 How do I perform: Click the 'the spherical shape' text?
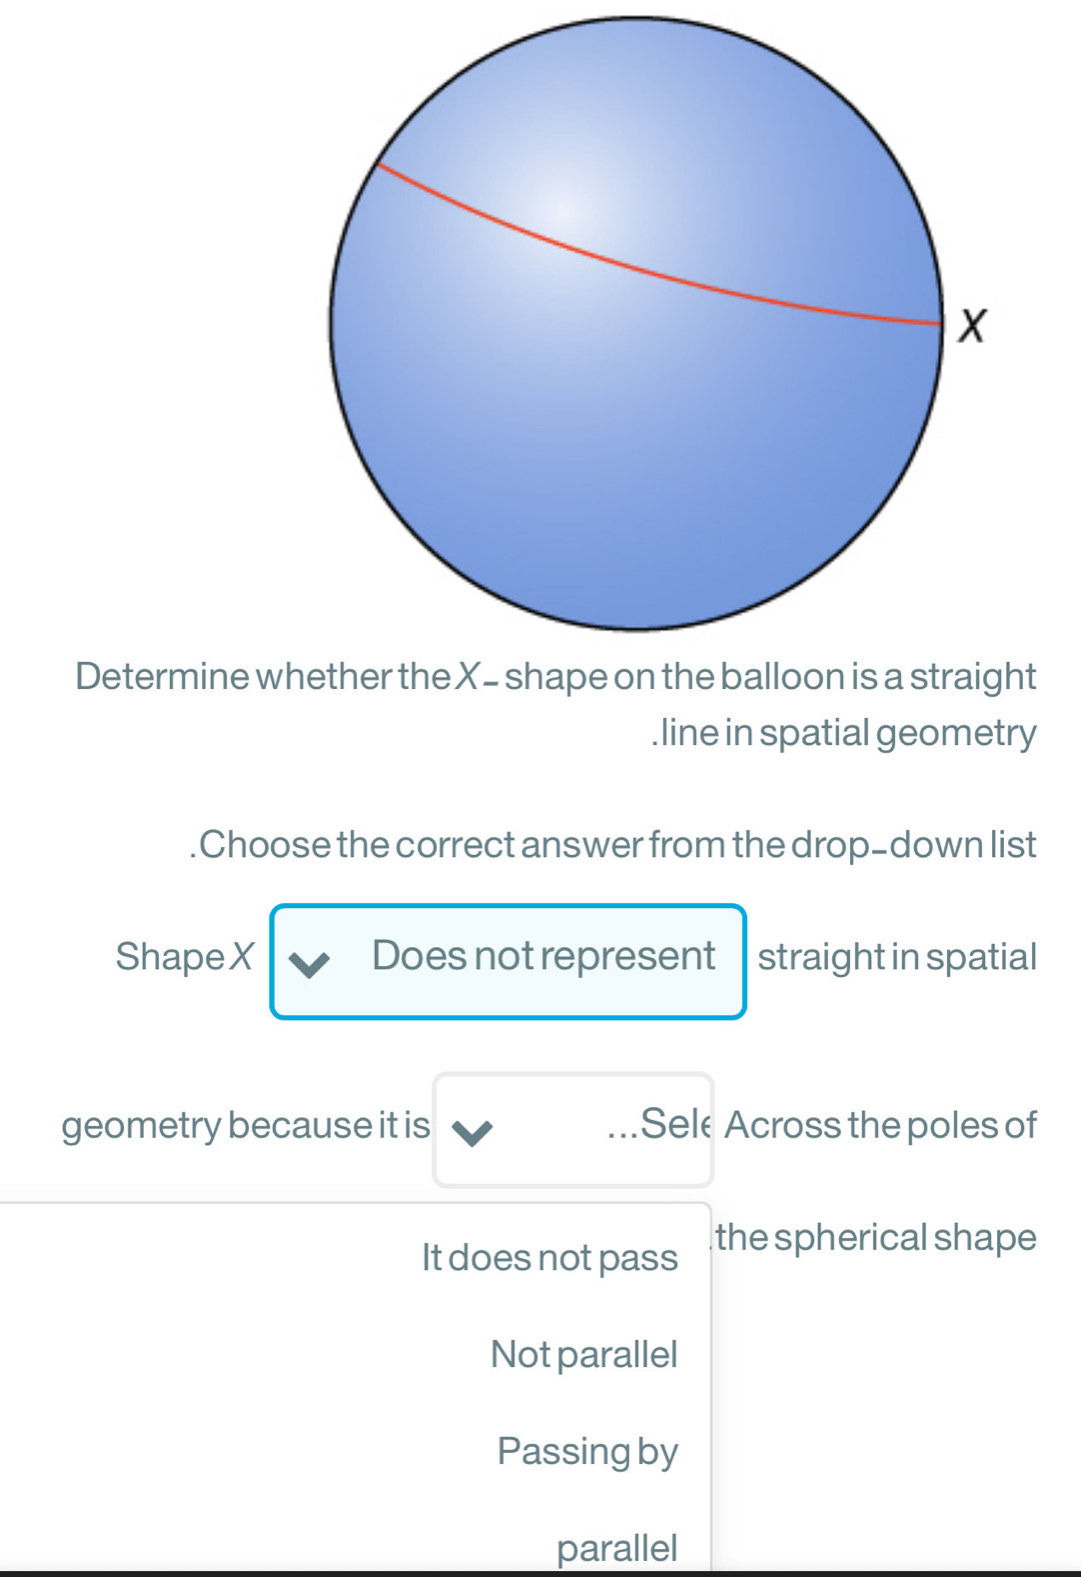(876, 1238)
